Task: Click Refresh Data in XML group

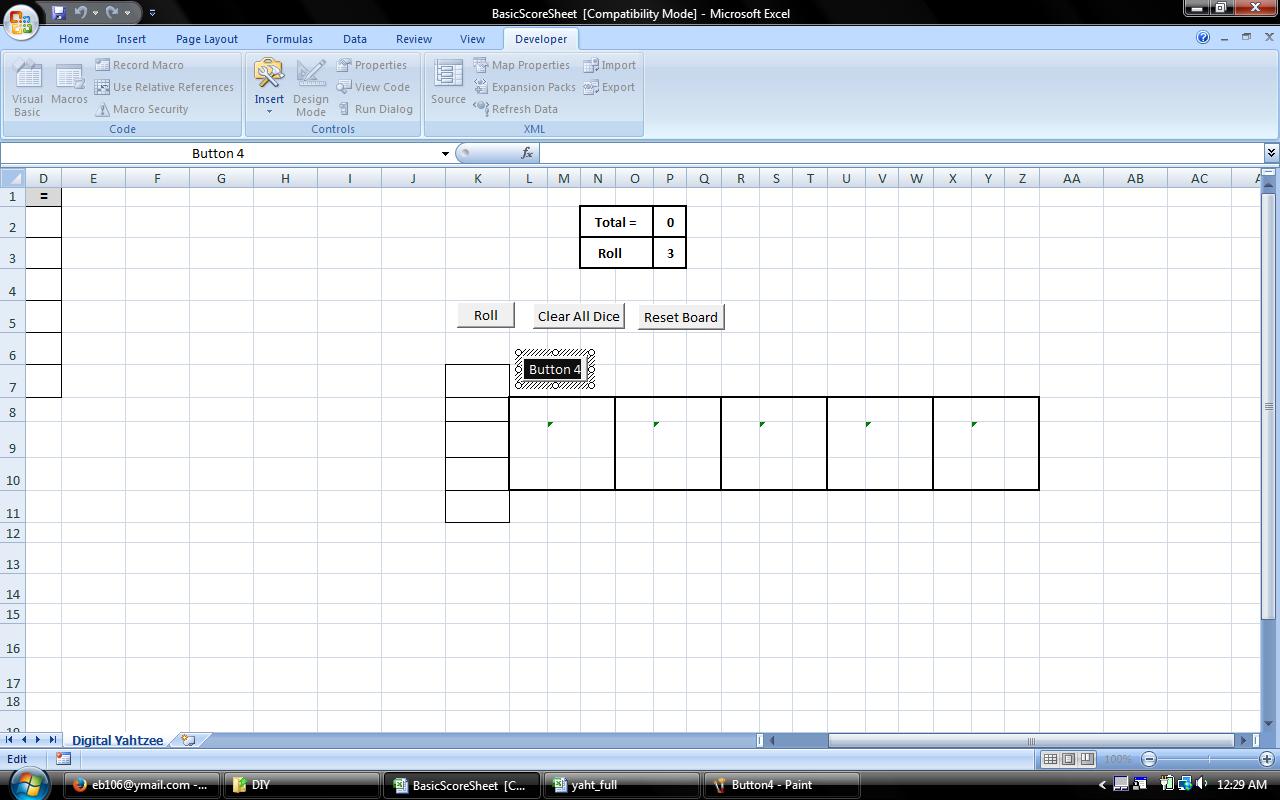Action: (515, 109)
